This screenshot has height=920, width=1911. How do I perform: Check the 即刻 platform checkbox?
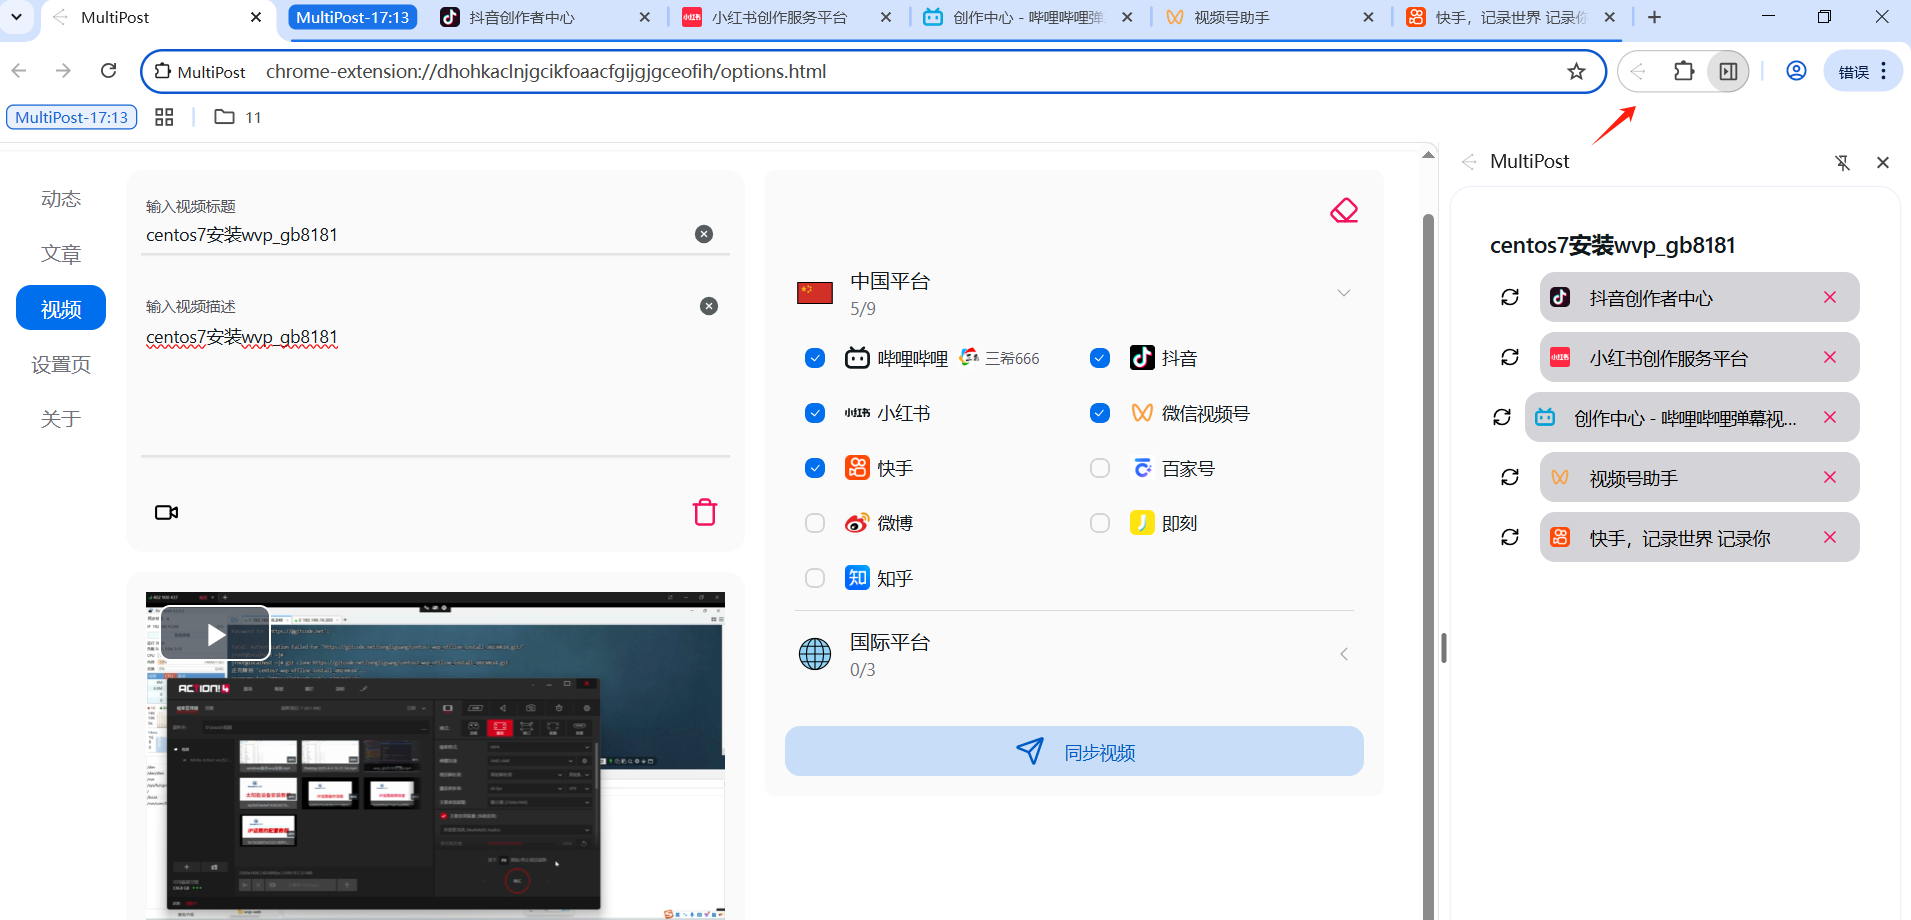coord(1100,523)
